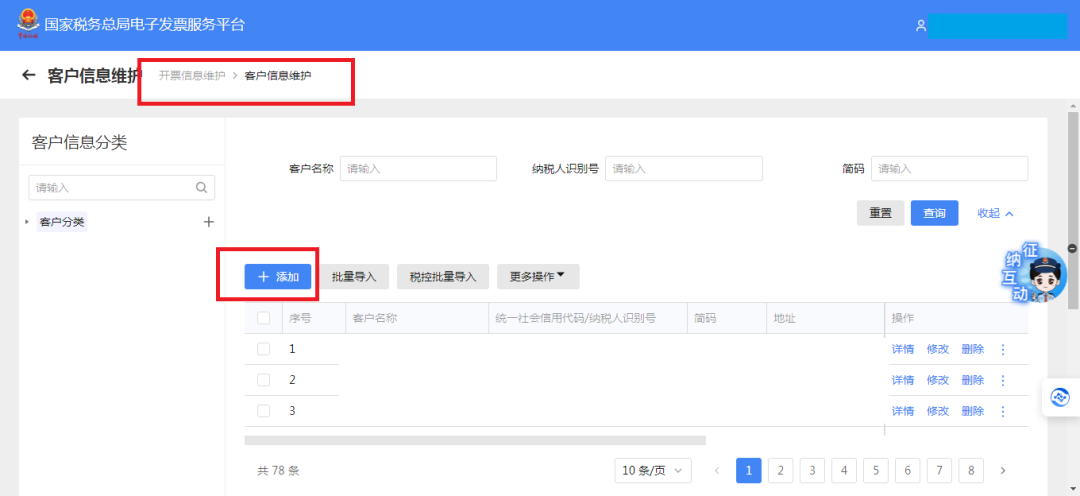Focus the 客户名称 input field
This screenshot has height=496, width=1080.
(418, 169)
